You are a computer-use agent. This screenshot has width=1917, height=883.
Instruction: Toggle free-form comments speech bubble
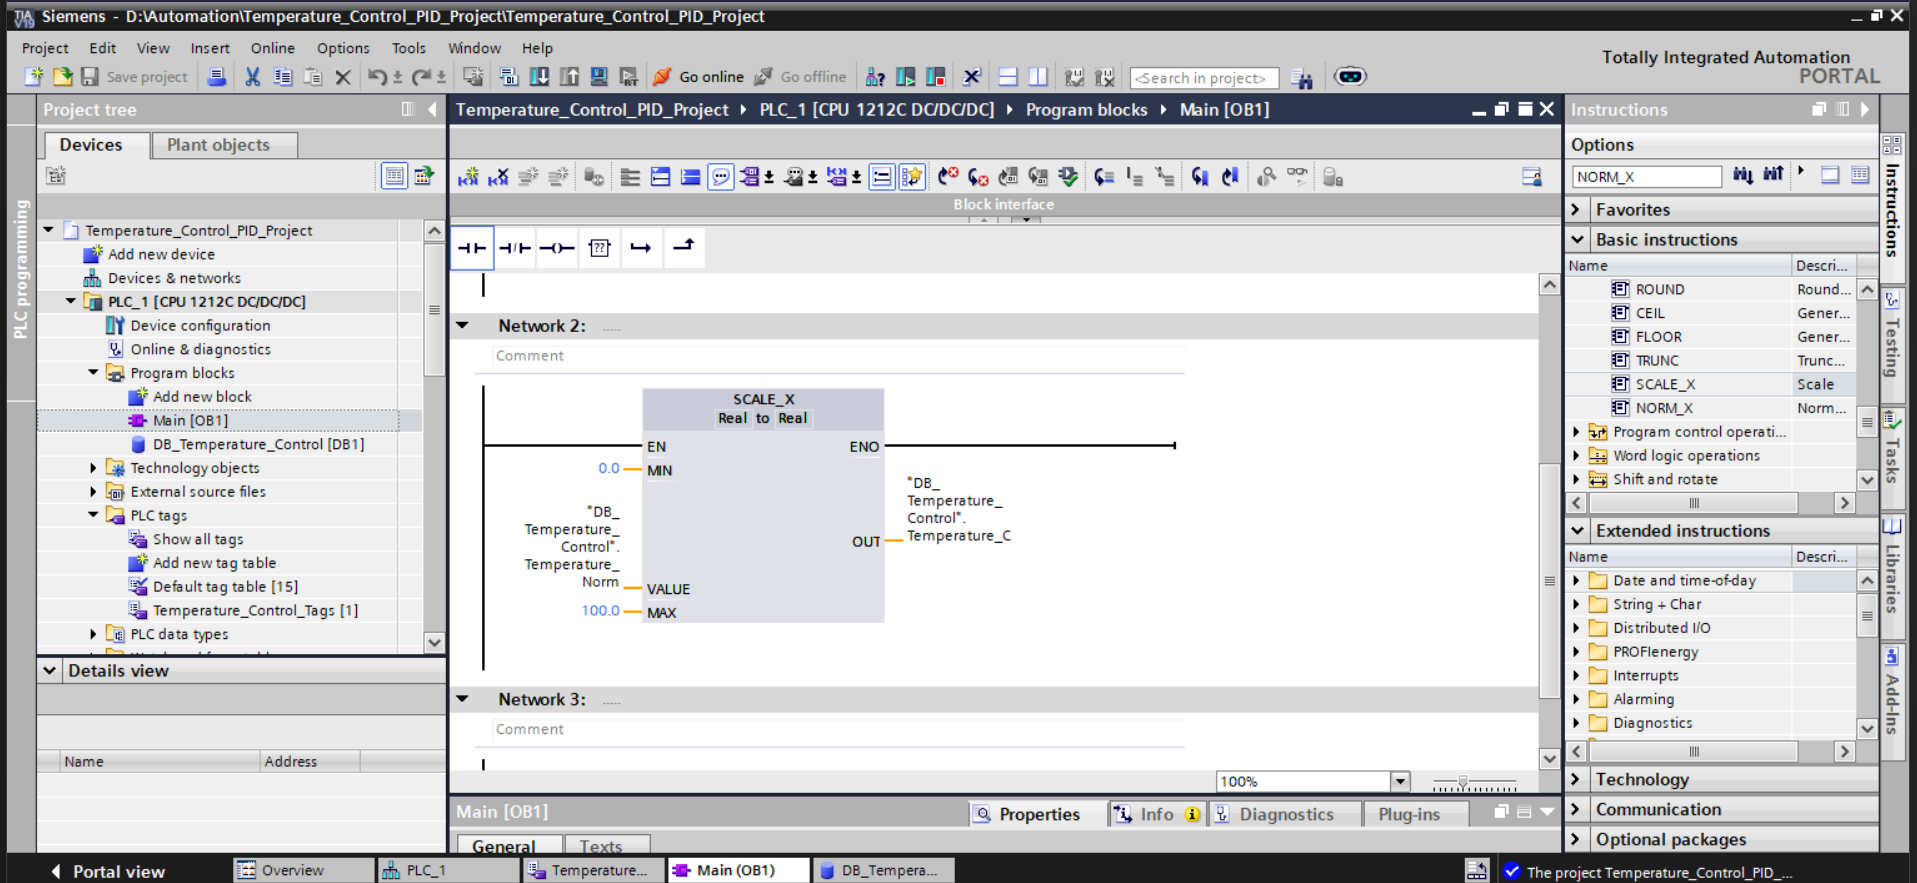[x=720, y=177]
